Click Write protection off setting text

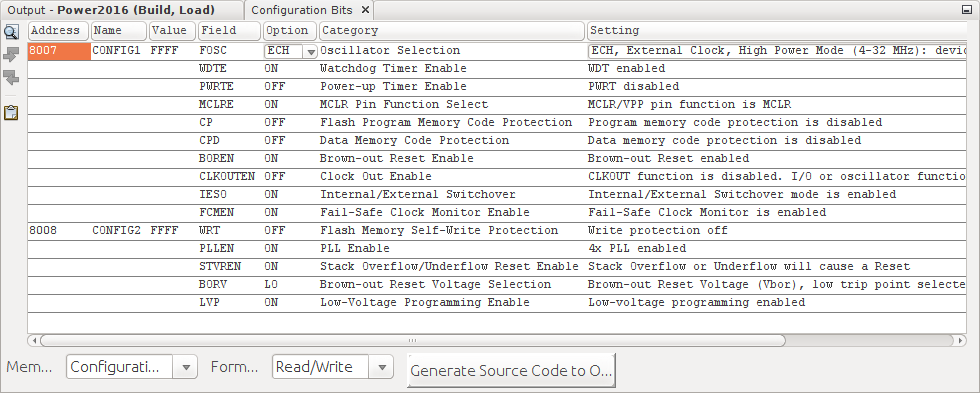(658, 231)
